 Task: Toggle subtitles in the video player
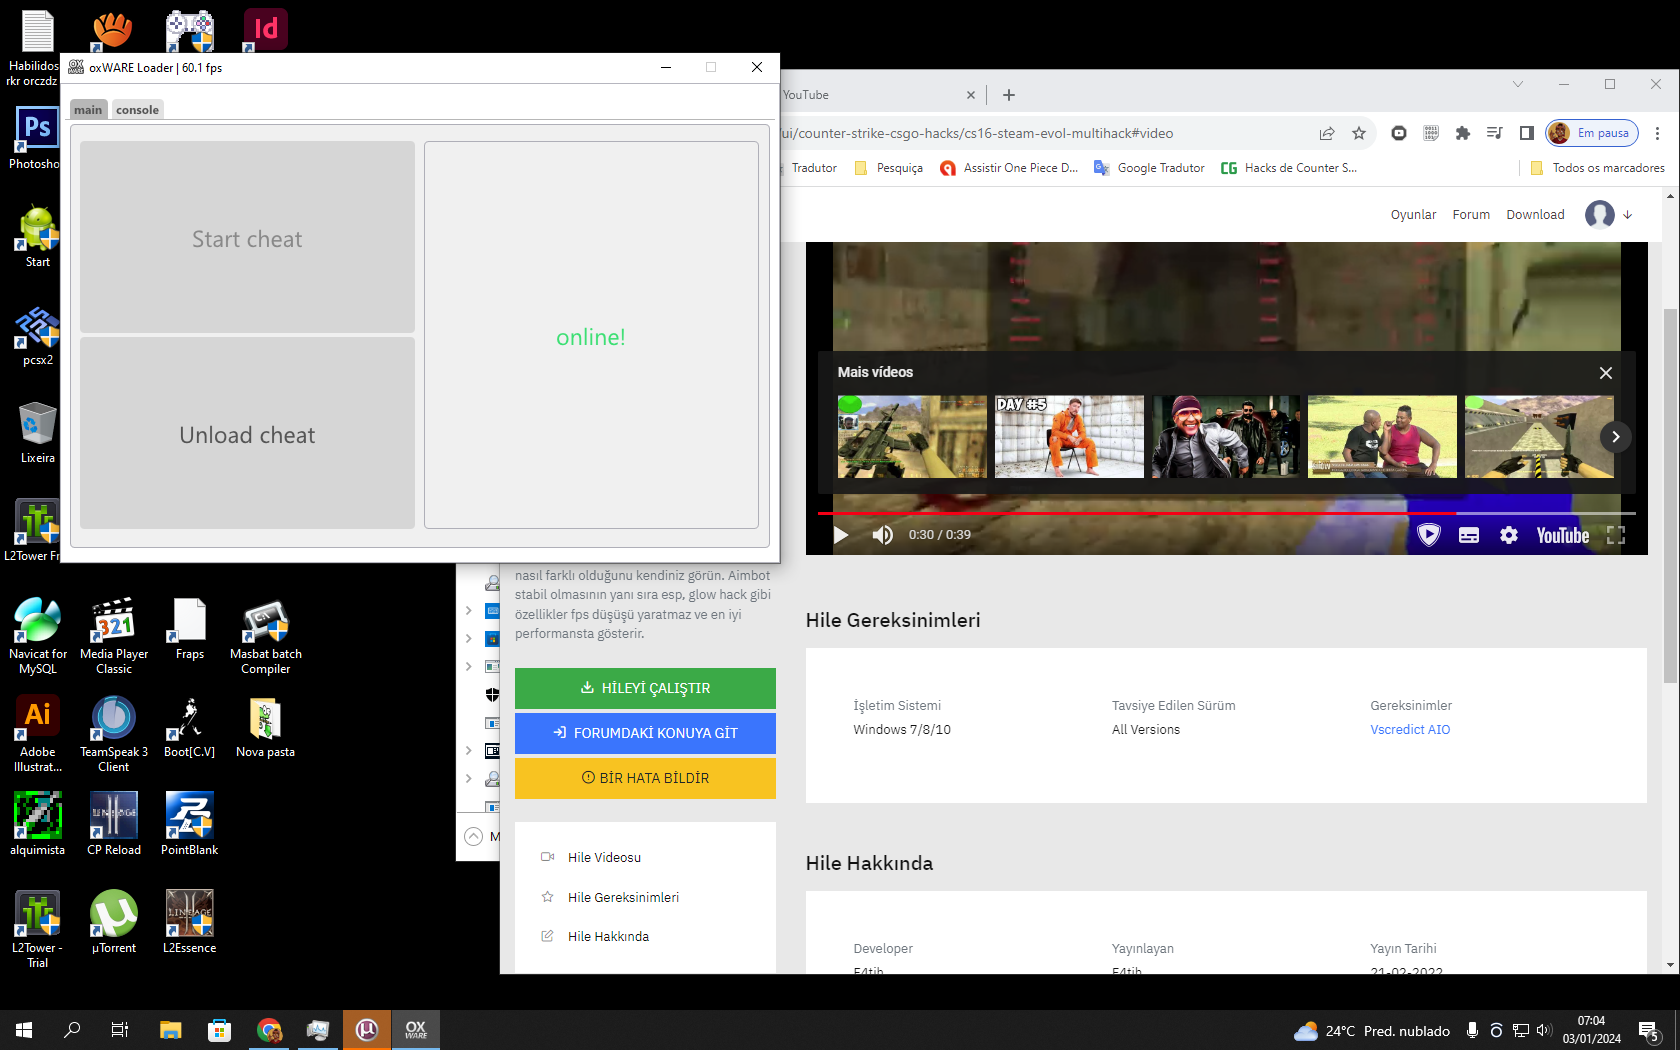tap(1469, 535)
